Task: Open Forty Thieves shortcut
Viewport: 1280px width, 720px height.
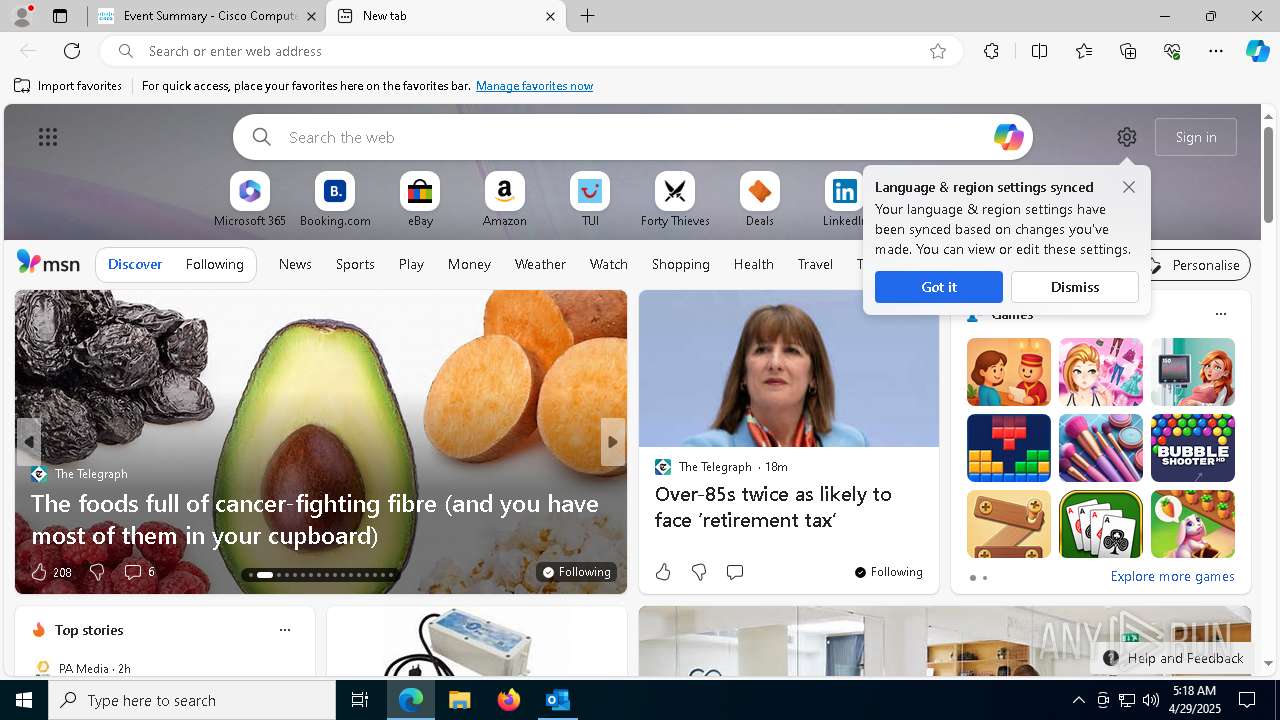Action: (675, 200)
